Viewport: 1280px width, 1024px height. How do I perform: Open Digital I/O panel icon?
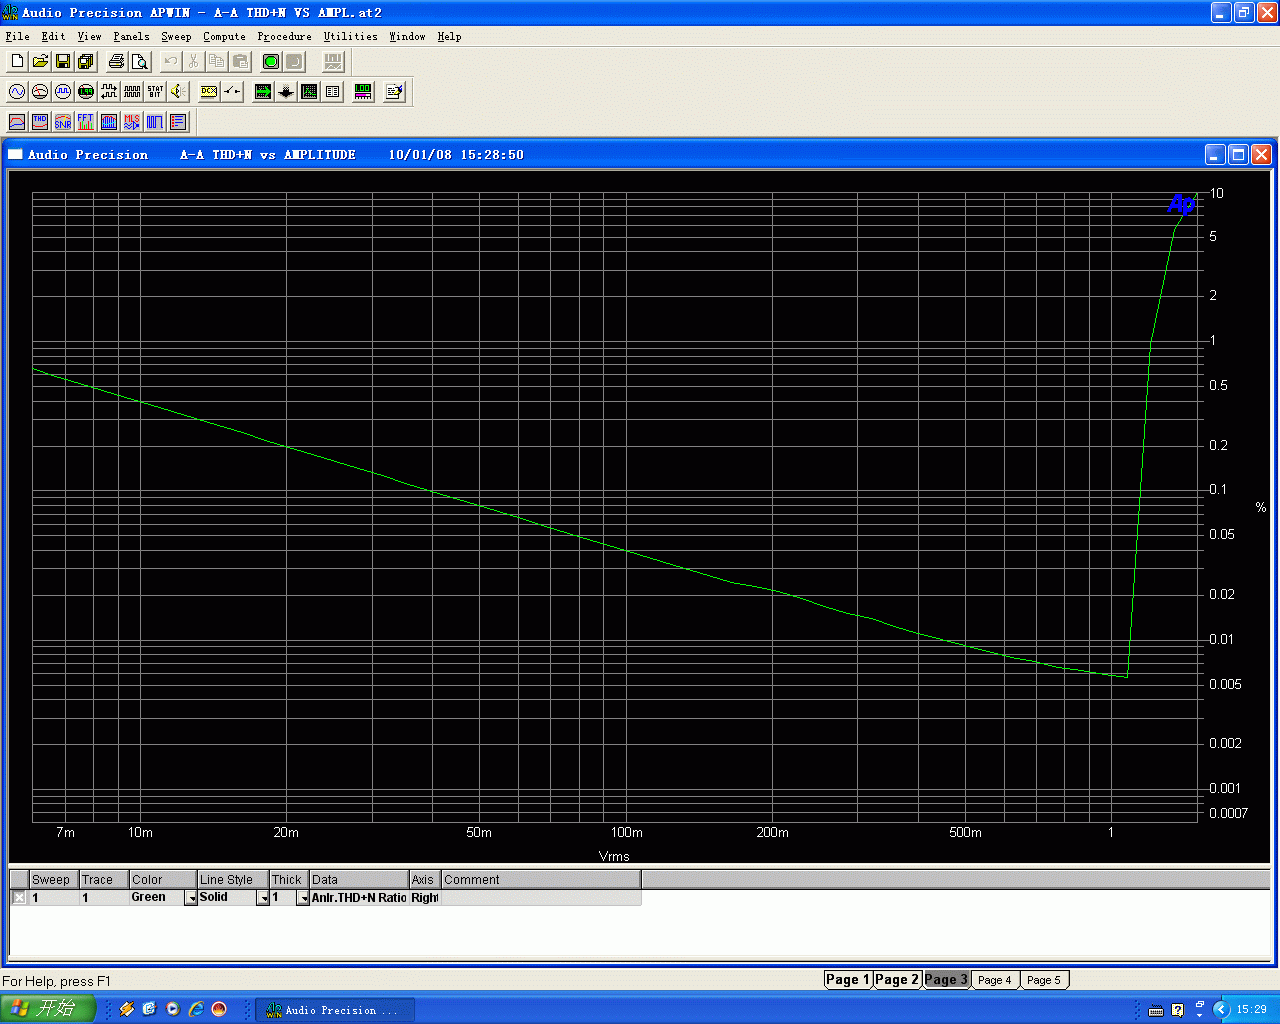[109, 92]
